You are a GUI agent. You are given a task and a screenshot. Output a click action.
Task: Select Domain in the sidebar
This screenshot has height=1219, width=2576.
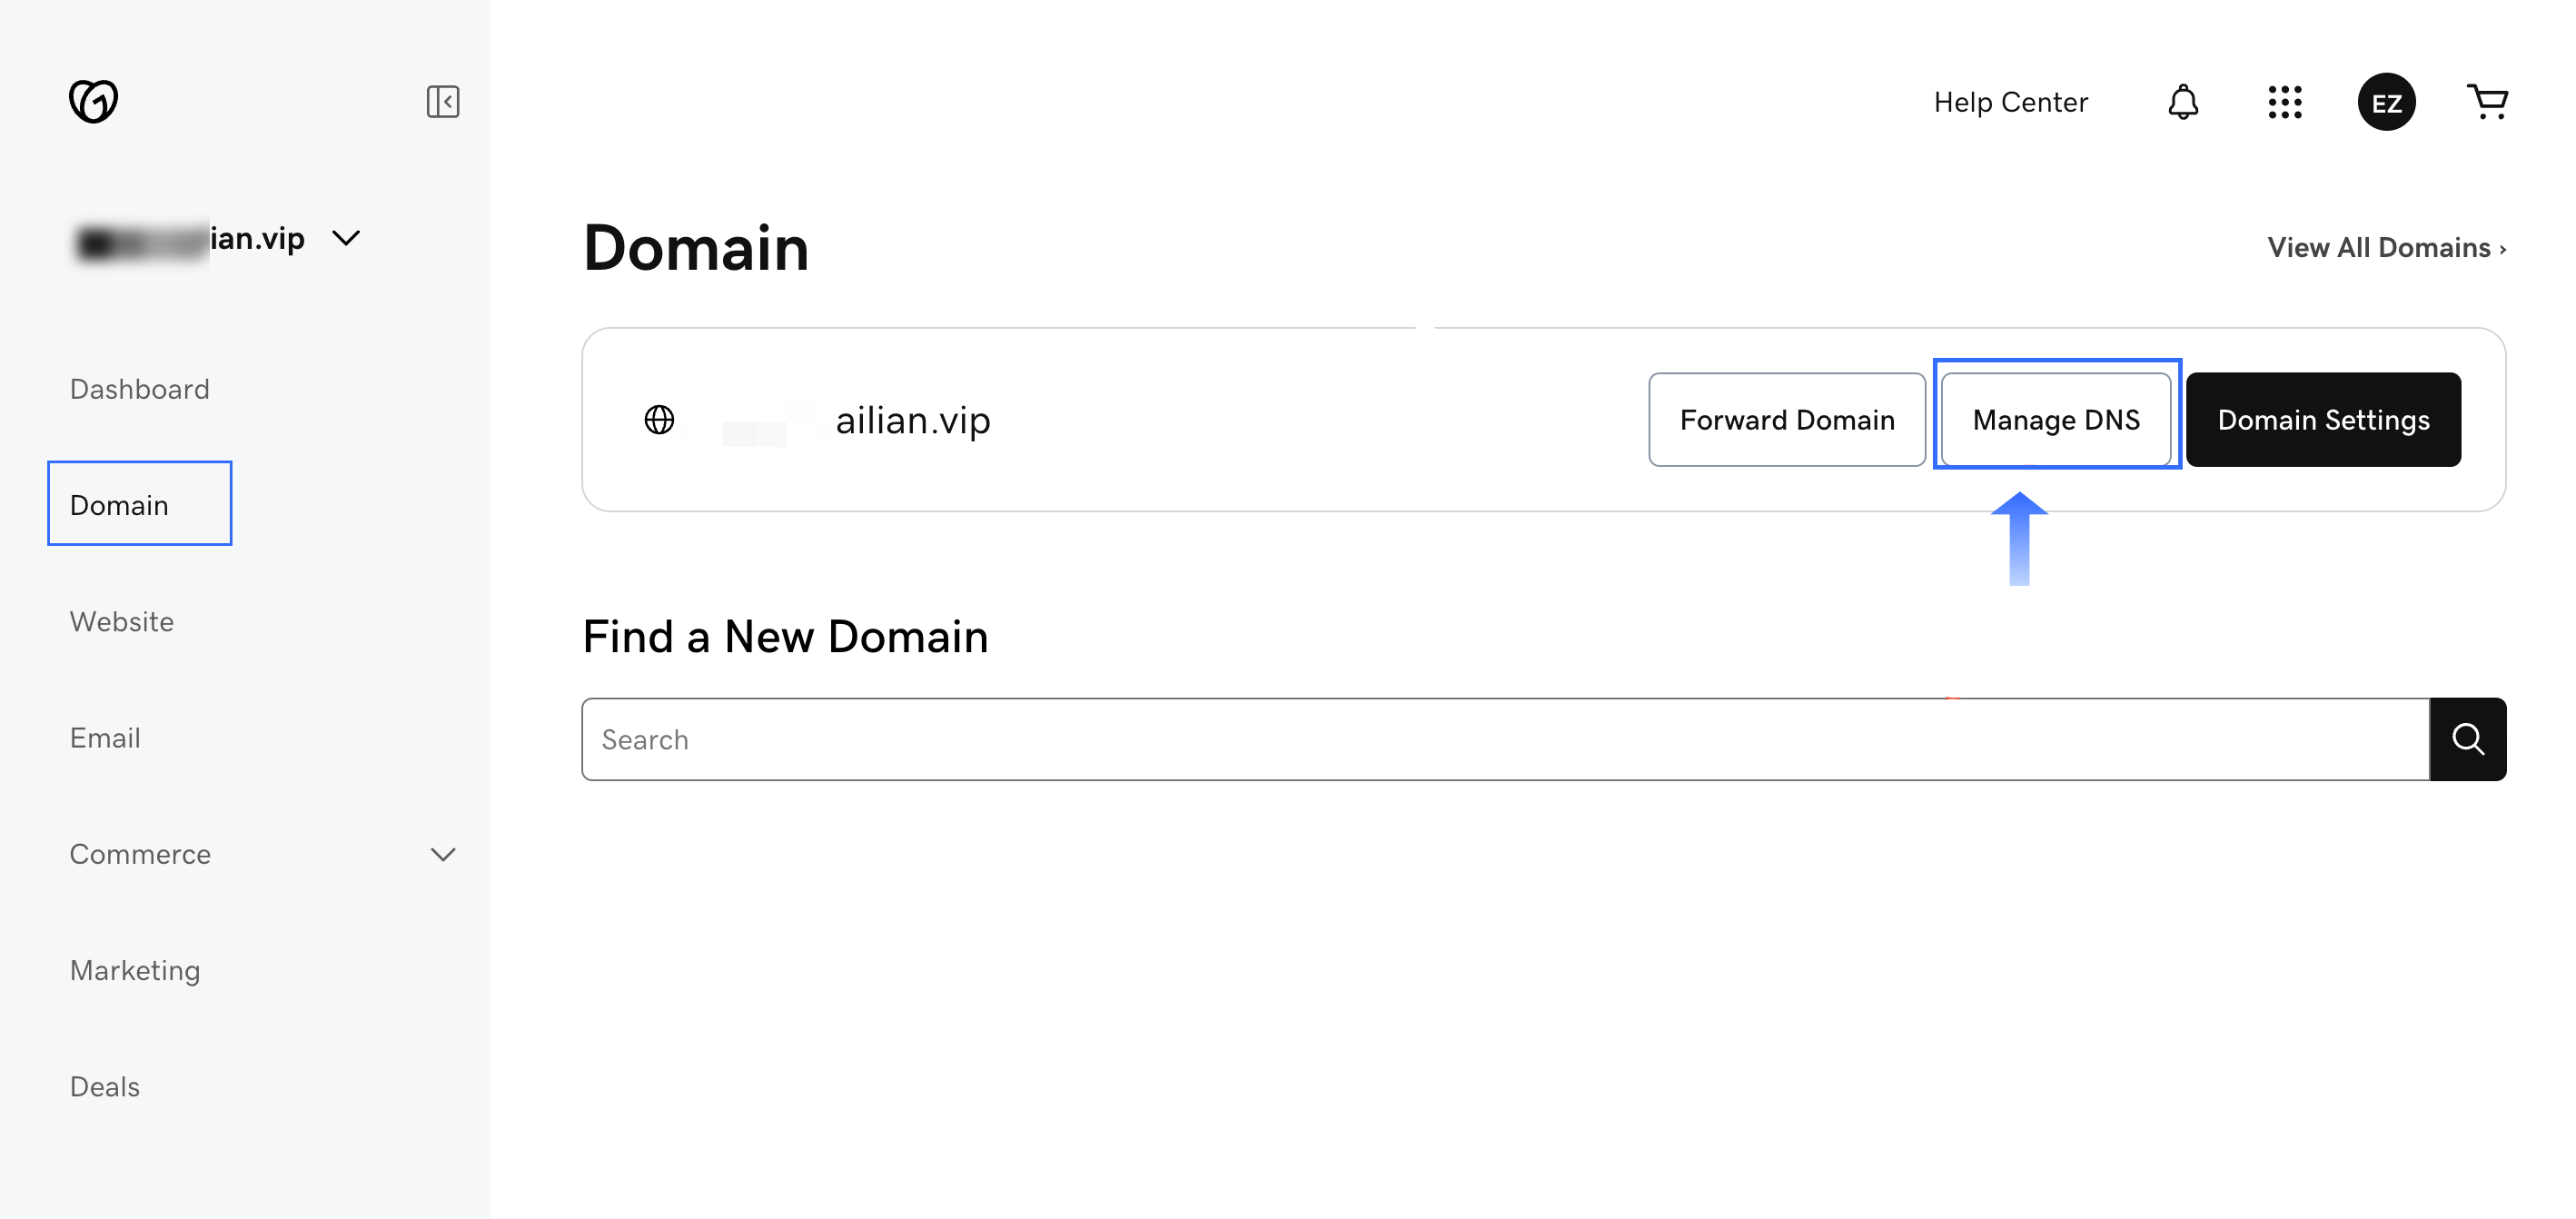pos(119,505)
